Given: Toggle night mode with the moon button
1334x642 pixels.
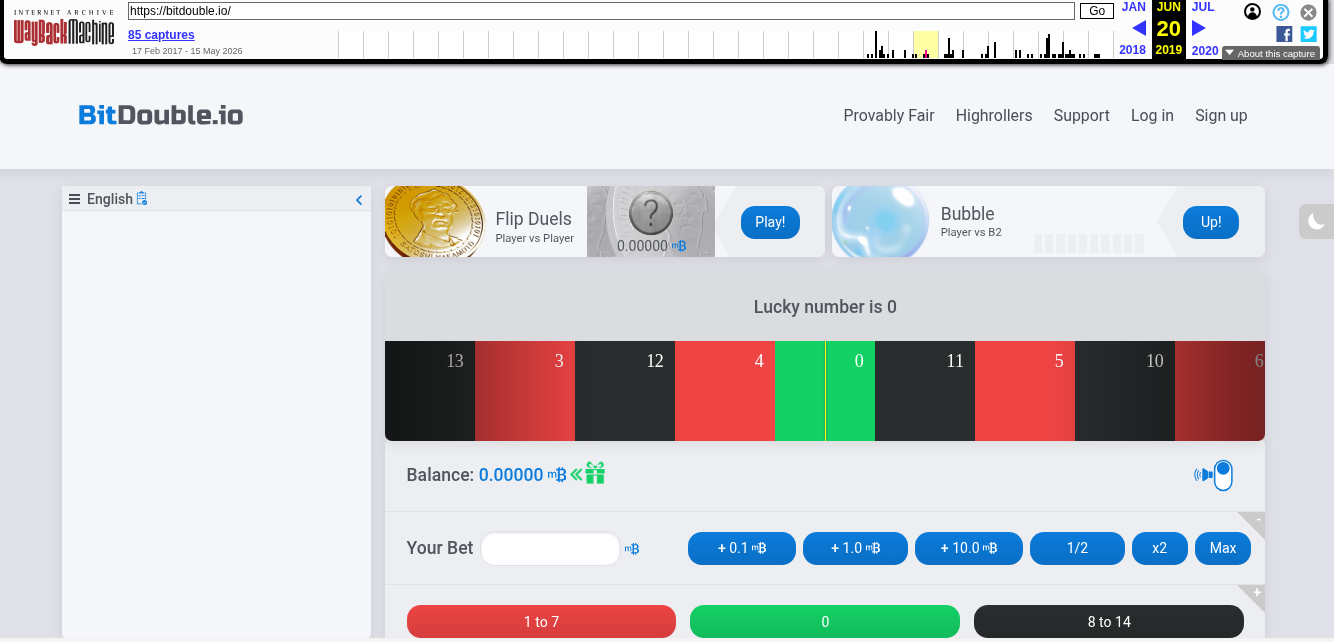Looking at the screenshot, I should pos(1316,221).
